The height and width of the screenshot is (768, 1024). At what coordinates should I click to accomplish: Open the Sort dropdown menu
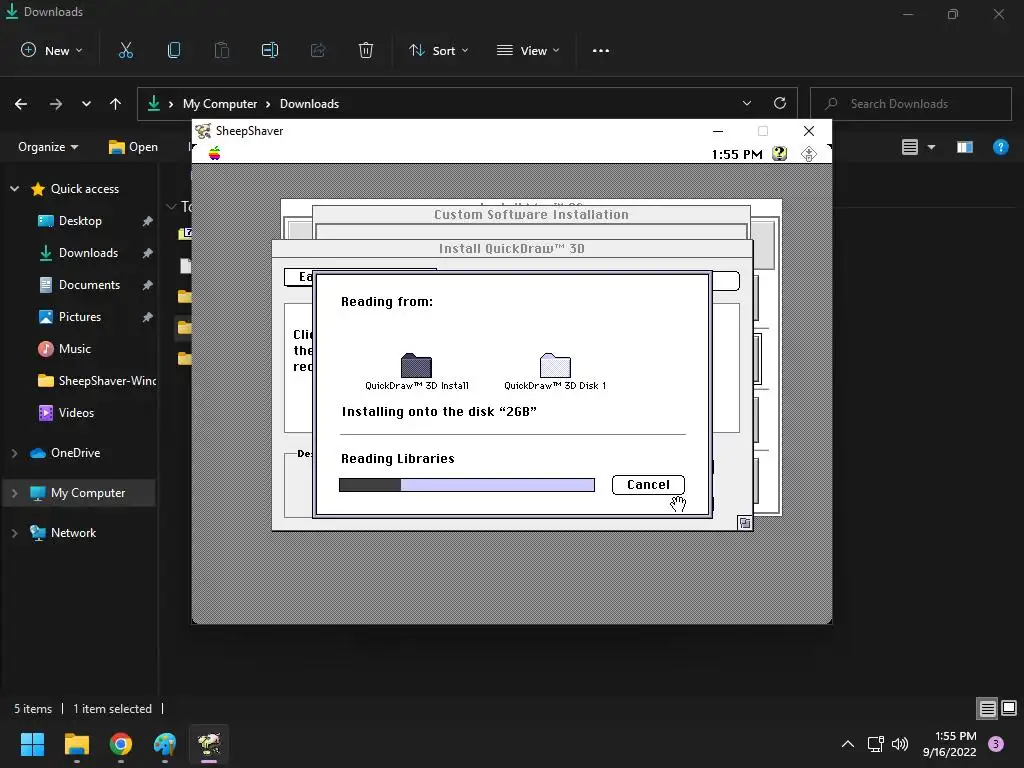point(439,50)
